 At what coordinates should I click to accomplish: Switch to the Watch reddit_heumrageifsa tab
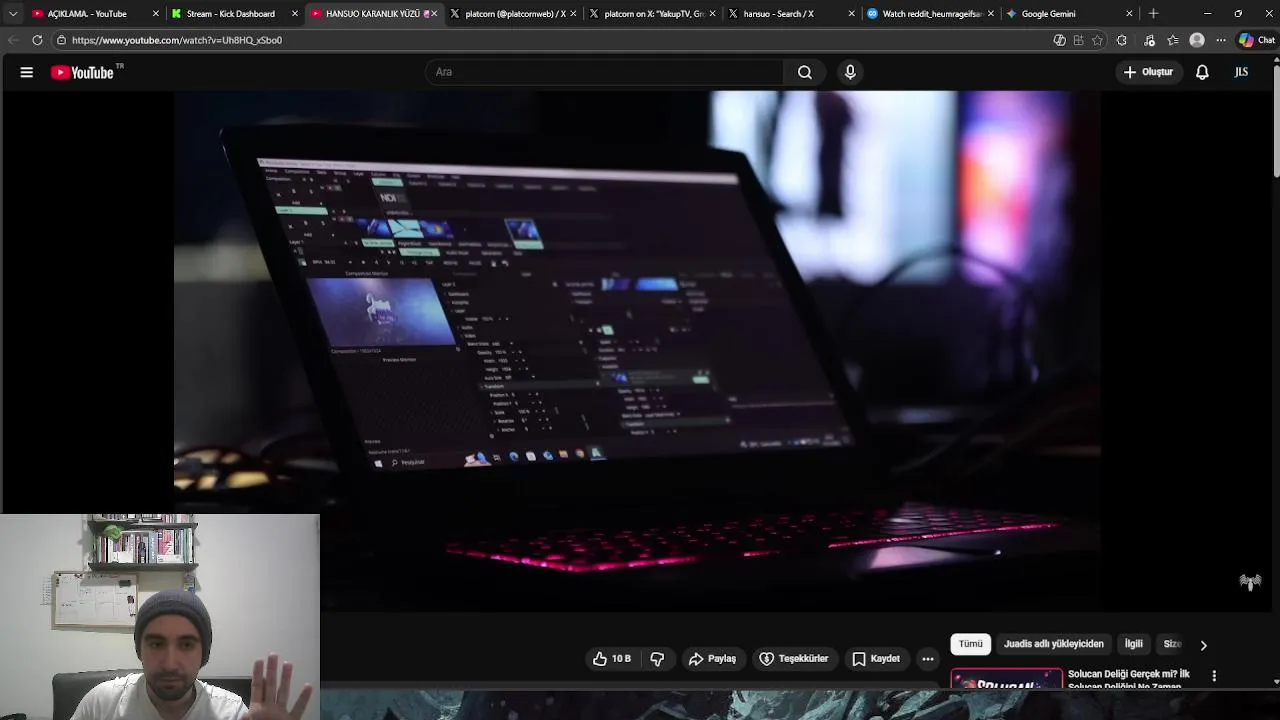[932, 14]
